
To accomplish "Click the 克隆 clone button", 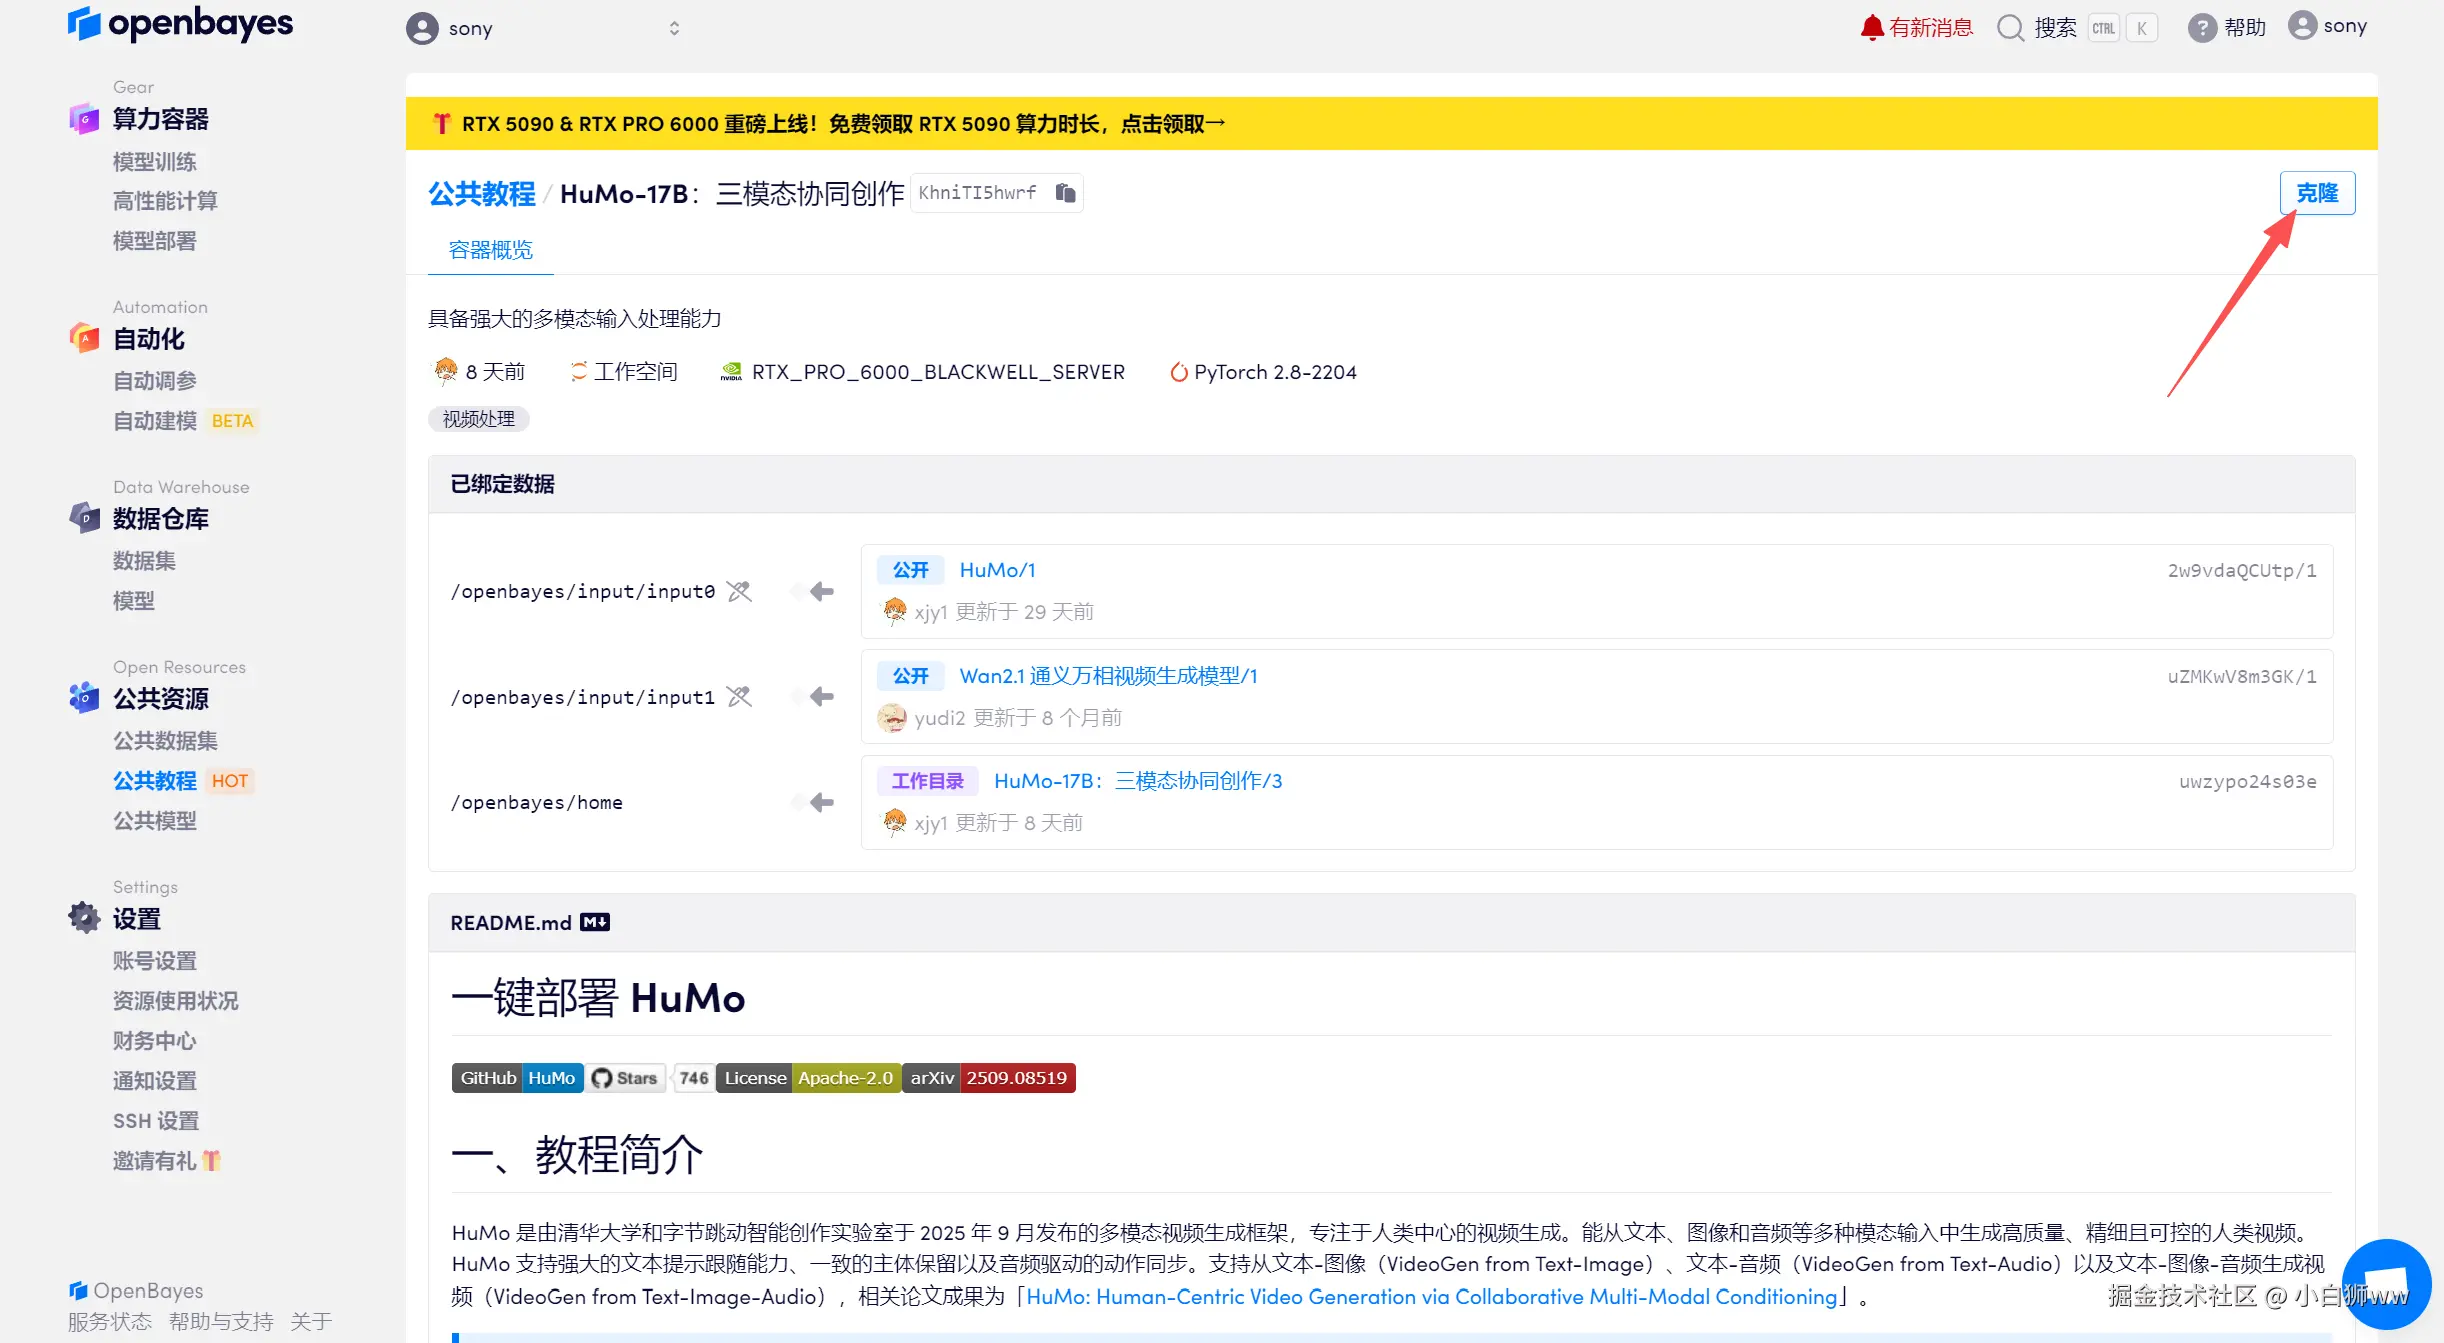I will tap(2316, 193).
